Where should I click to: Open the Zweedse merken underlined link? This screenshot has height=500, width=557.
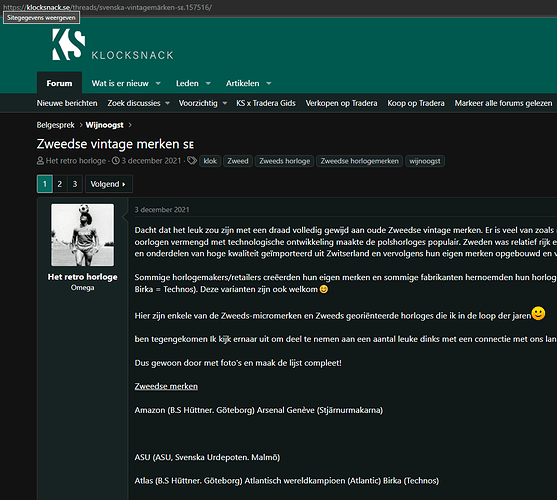click(x=166, y=386)
